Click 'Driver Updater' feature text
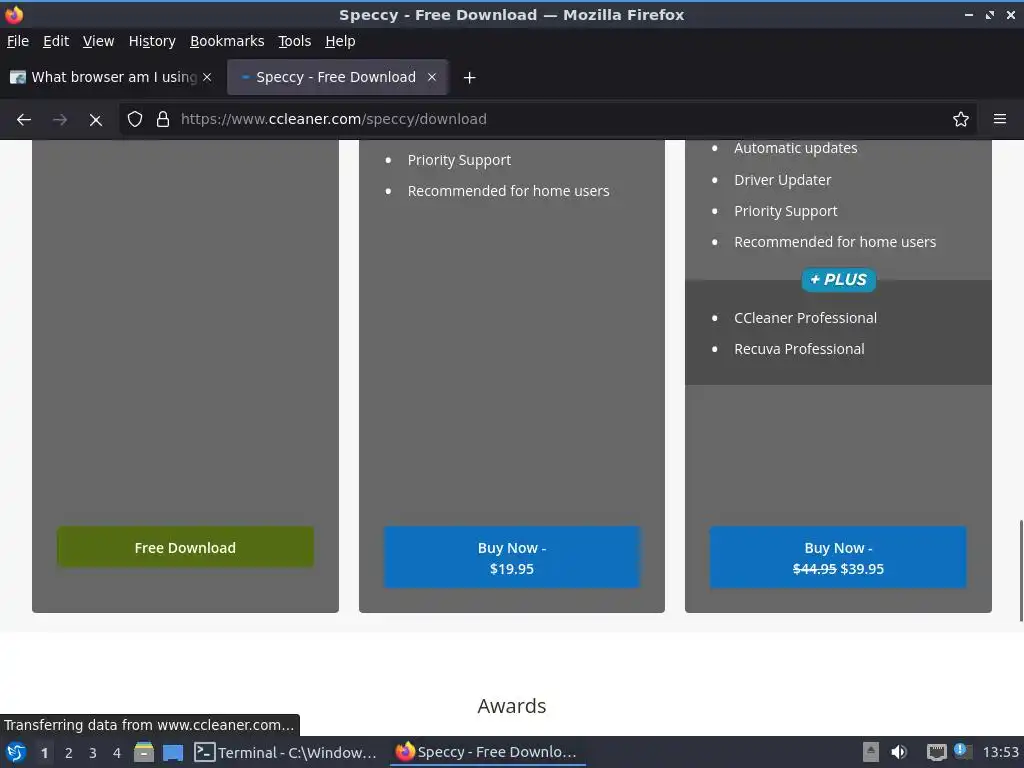Viewport: 1024px width, 768px height. tap(782, 180)
